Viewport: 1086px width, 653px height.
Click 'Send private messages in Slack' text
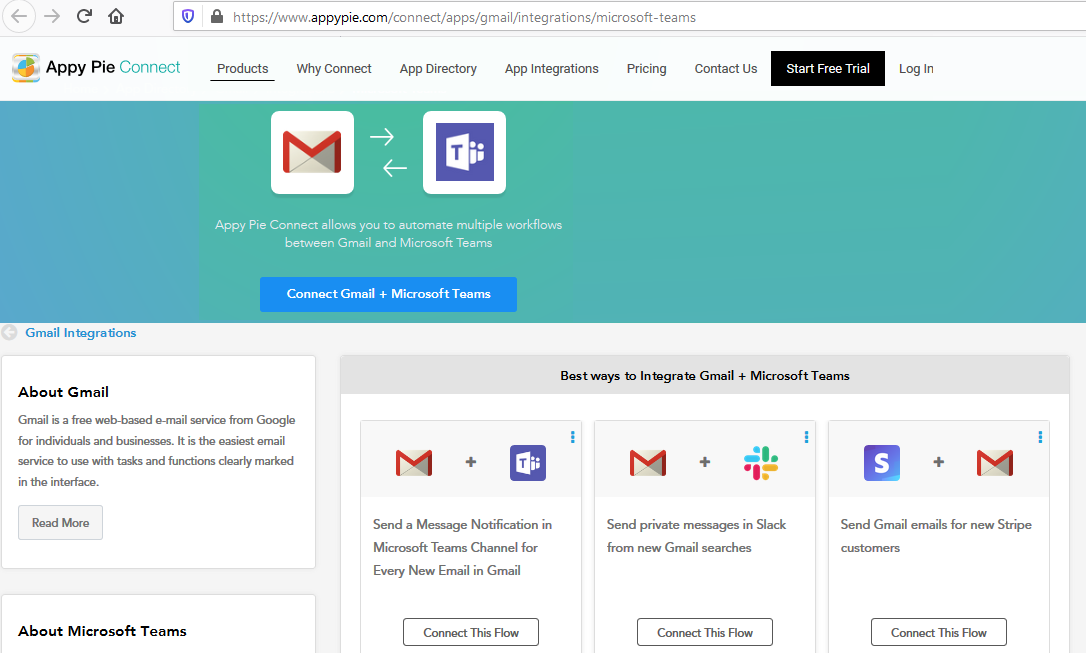pos(696,536)
